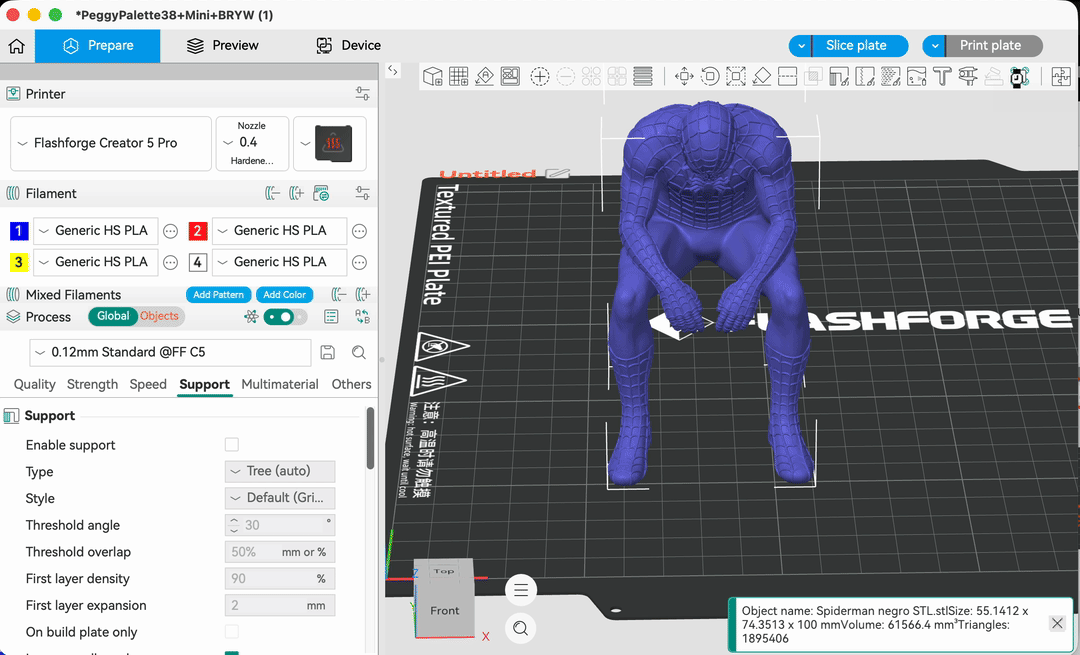Switch process scope to Global
The width and height of the screenshot is (1080, 655).
(113, 316)
